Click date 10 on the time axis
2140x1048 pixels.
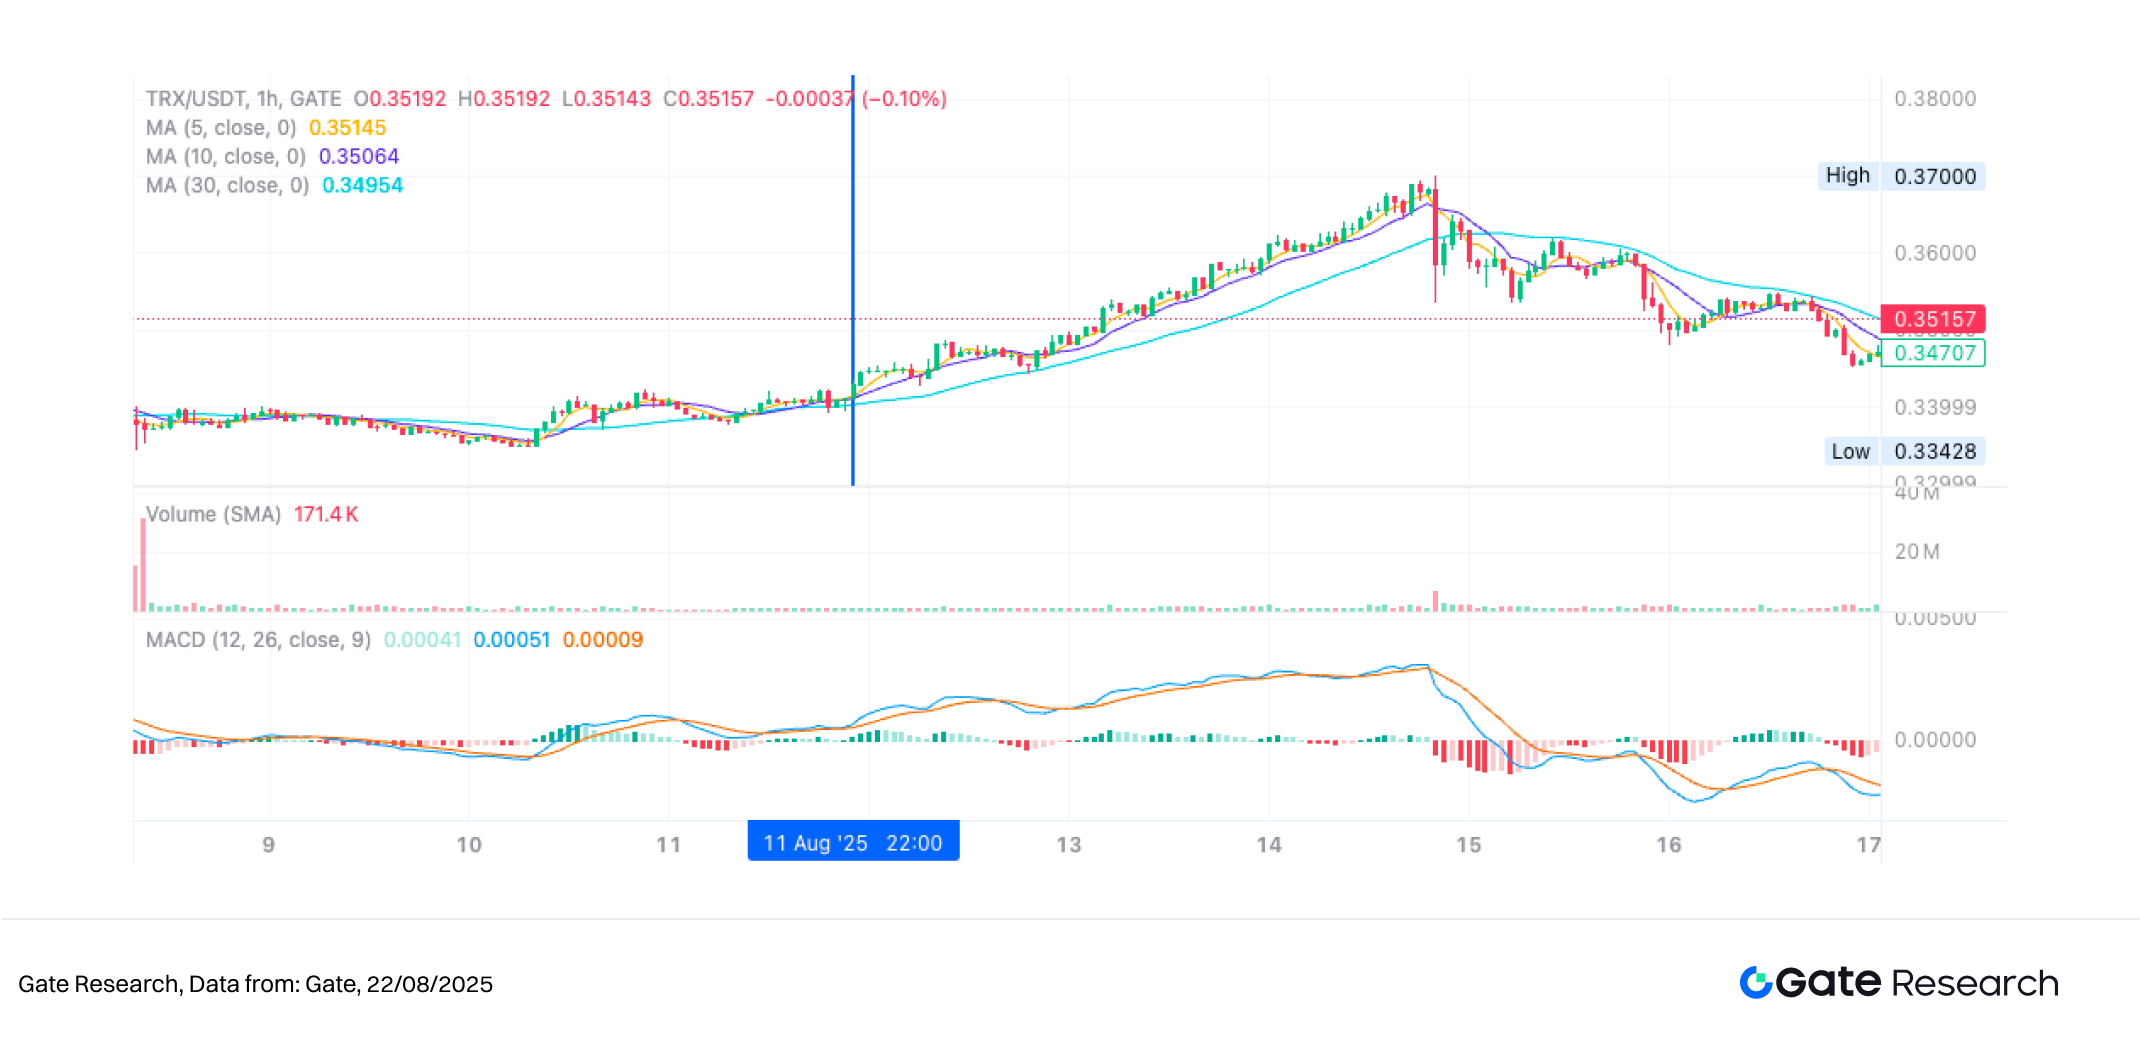click(469, 845)
